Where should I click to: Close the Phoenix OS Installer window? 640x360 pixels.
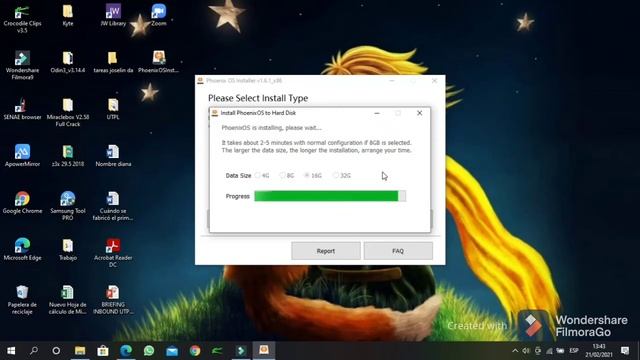pyautogui.click(x=434, y=81)
